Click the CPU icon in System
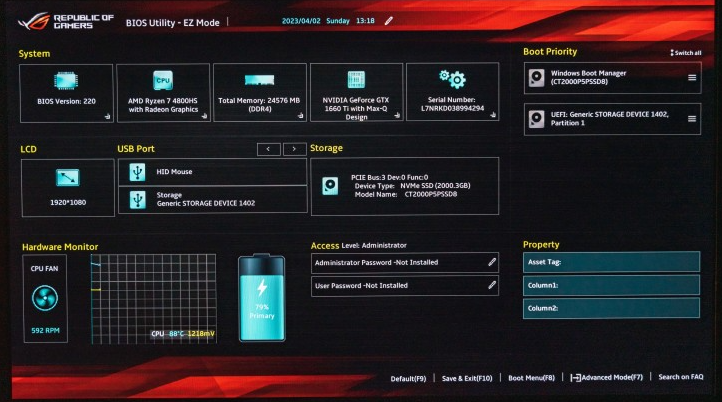This screenshot has width=722, height=402. point(163,80)
